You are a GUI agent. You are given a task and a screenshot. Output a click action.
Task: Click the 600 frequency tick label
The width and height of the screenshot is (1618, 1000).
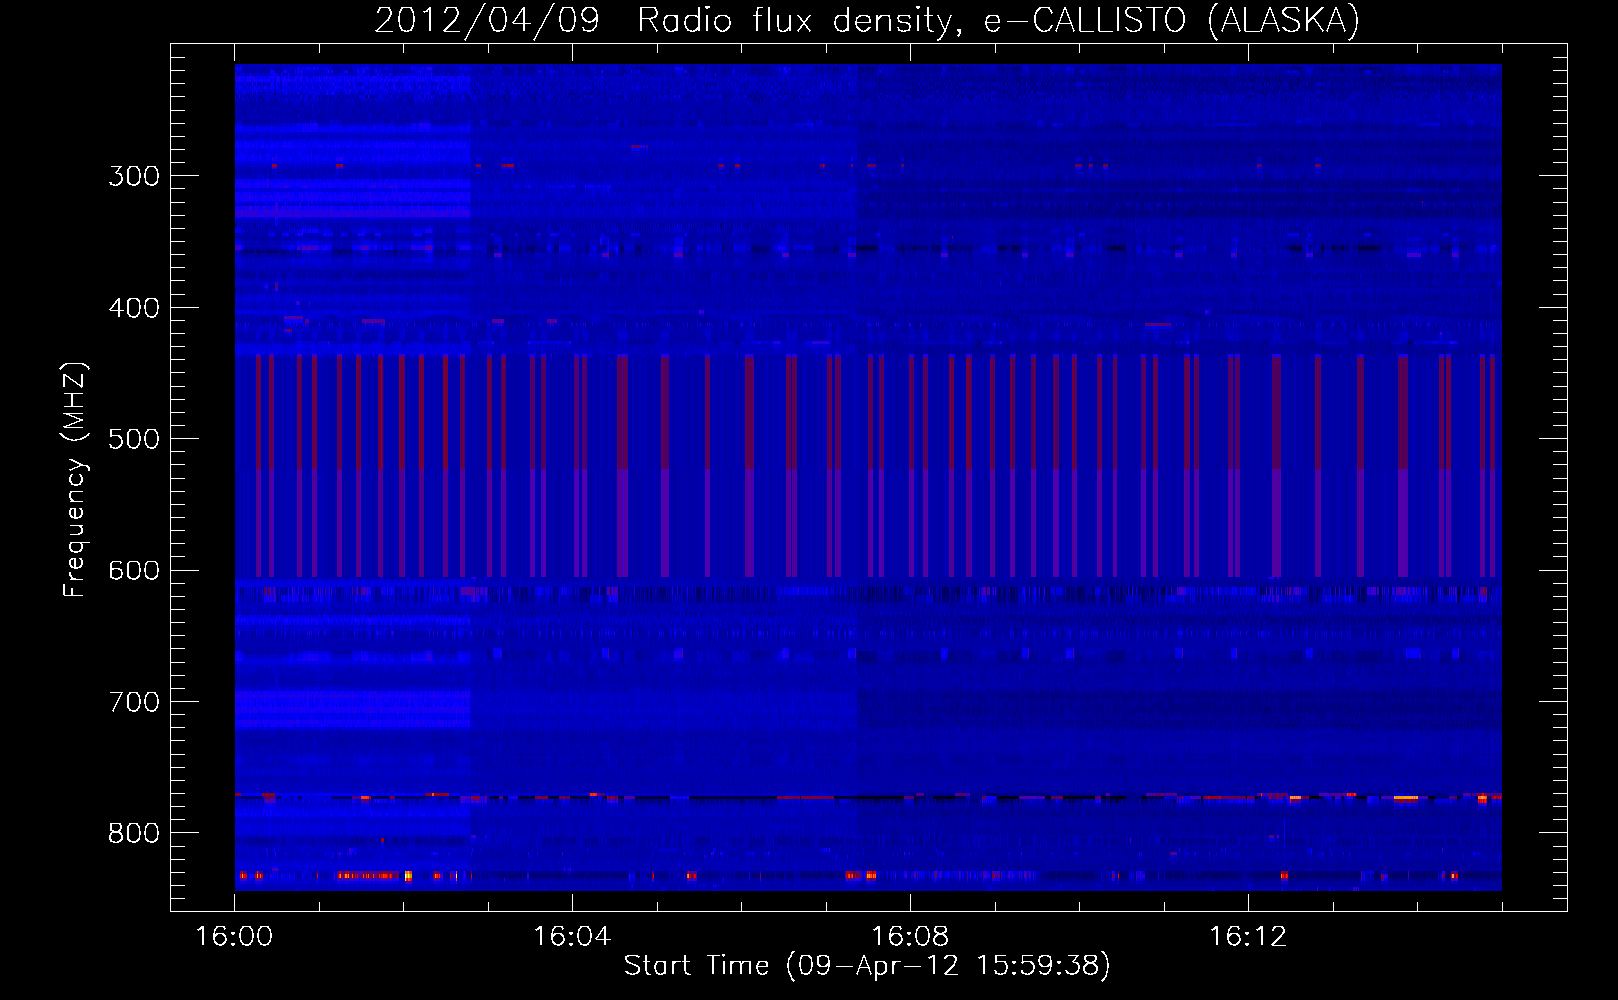coord(134,571)
